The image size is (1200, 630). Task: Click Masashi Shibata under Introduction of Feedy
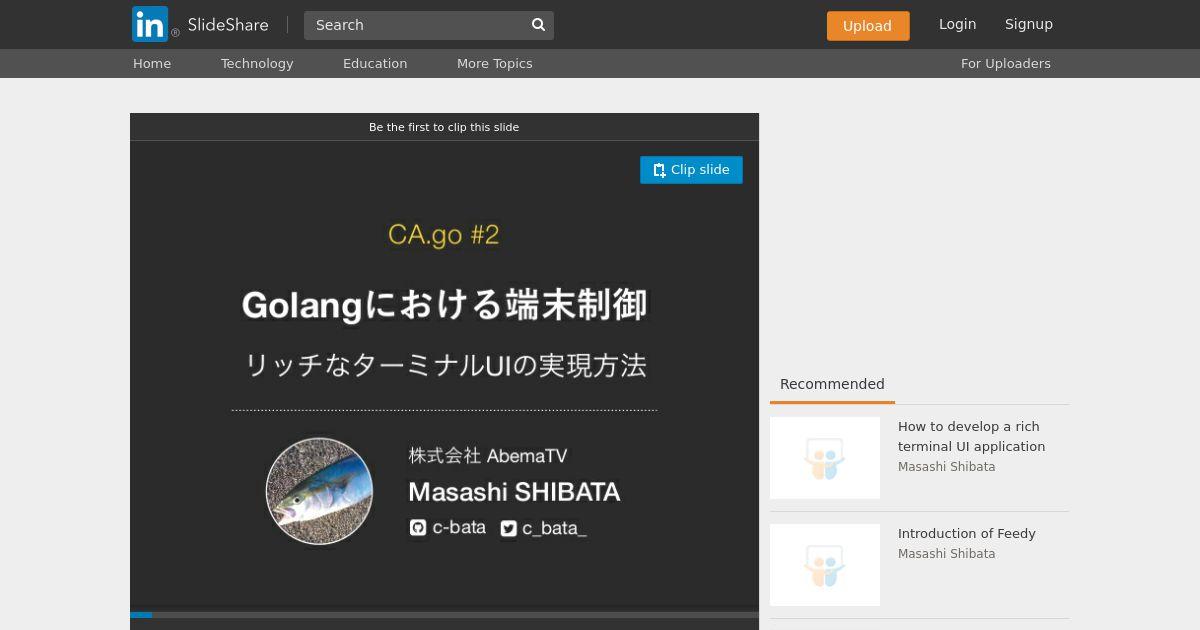coord(946,554)
